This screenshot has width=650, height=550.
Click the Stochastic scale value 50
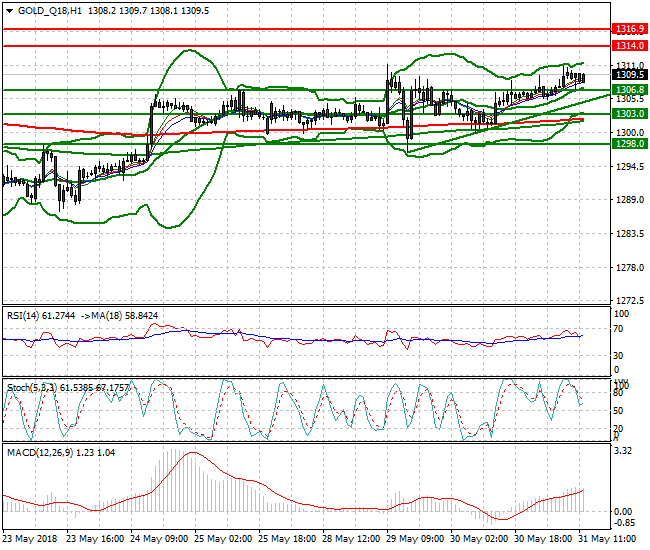click(618, 411)
